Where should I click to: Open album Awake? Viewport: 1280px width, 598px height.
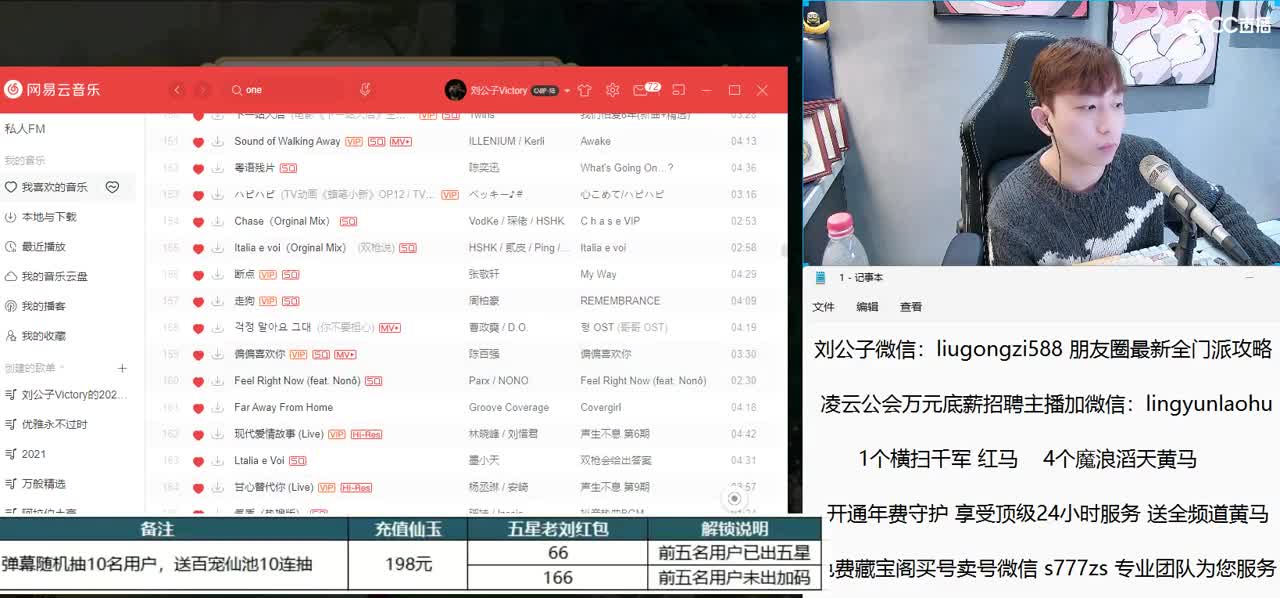tap(595, 142)
